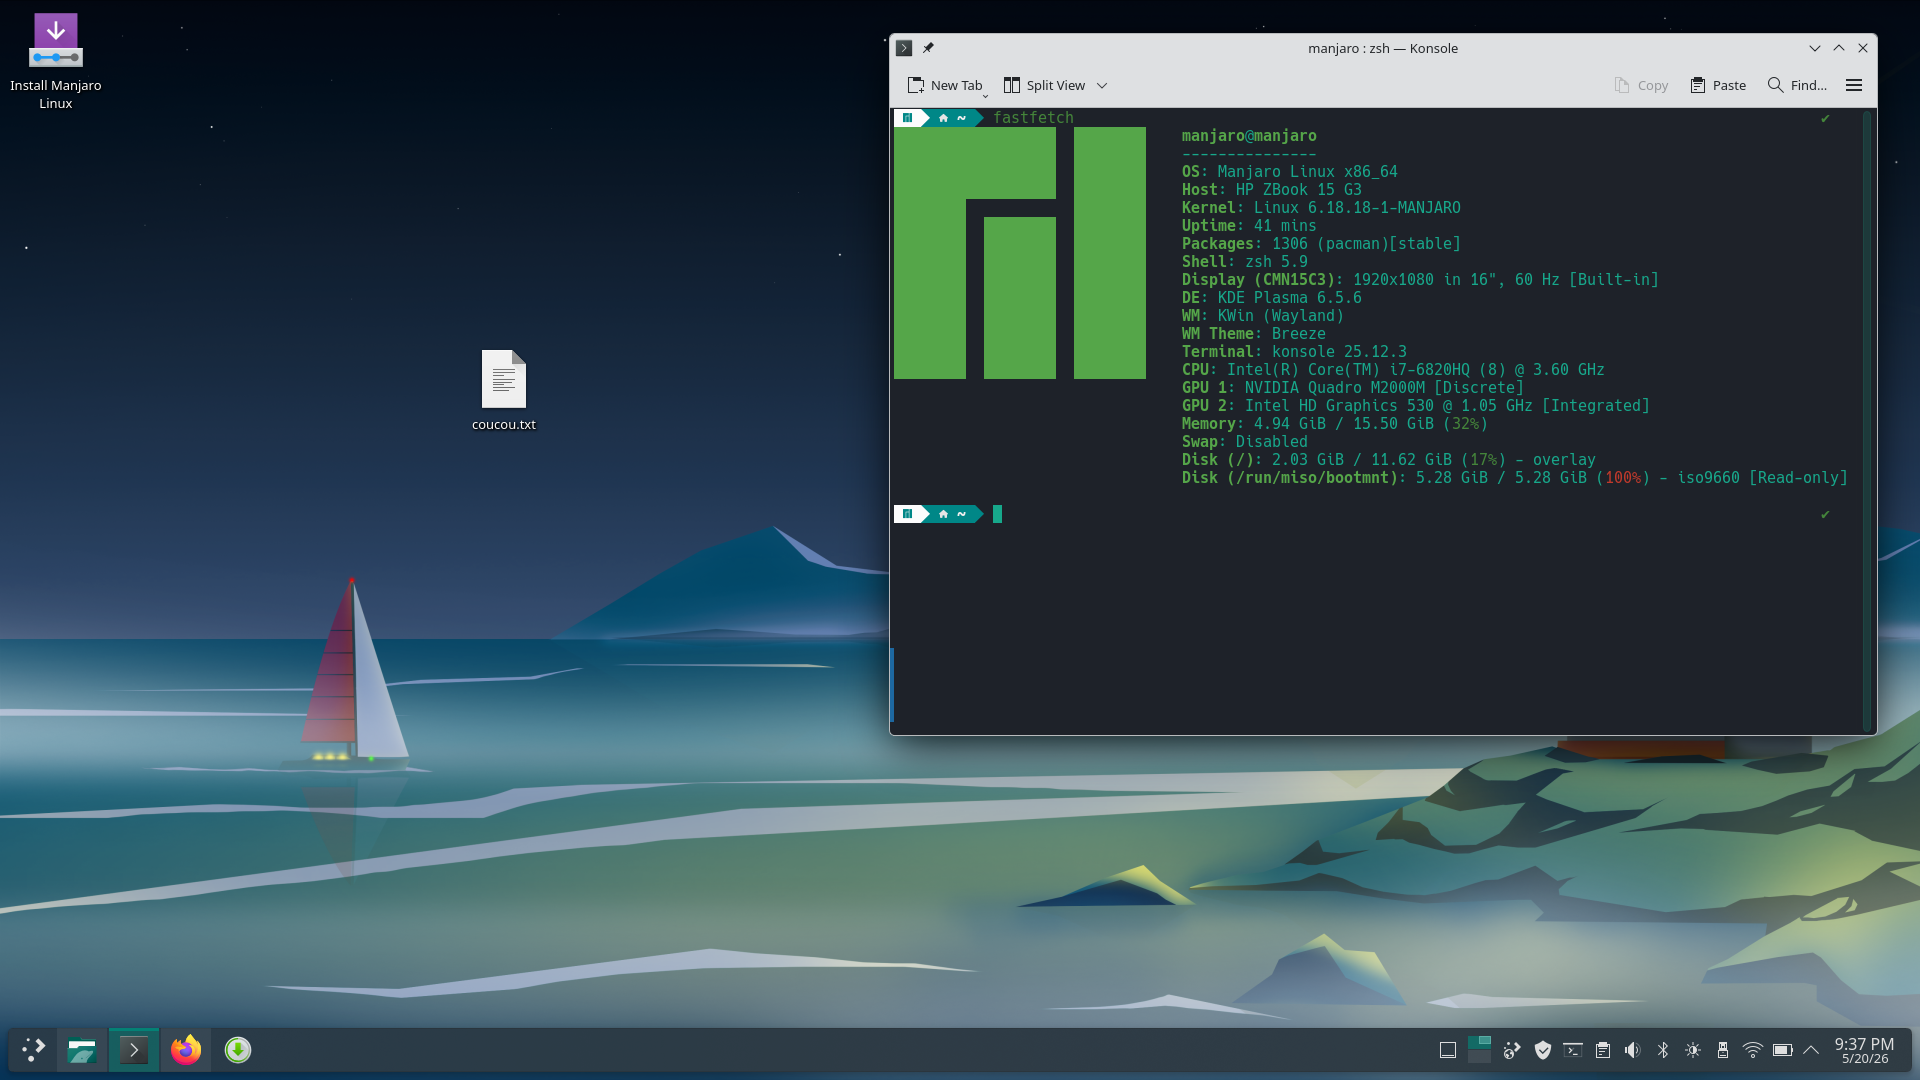The image size is (1920, 1080).
Task: Click the show desktop tray icon
Action: (1447, 1050)
